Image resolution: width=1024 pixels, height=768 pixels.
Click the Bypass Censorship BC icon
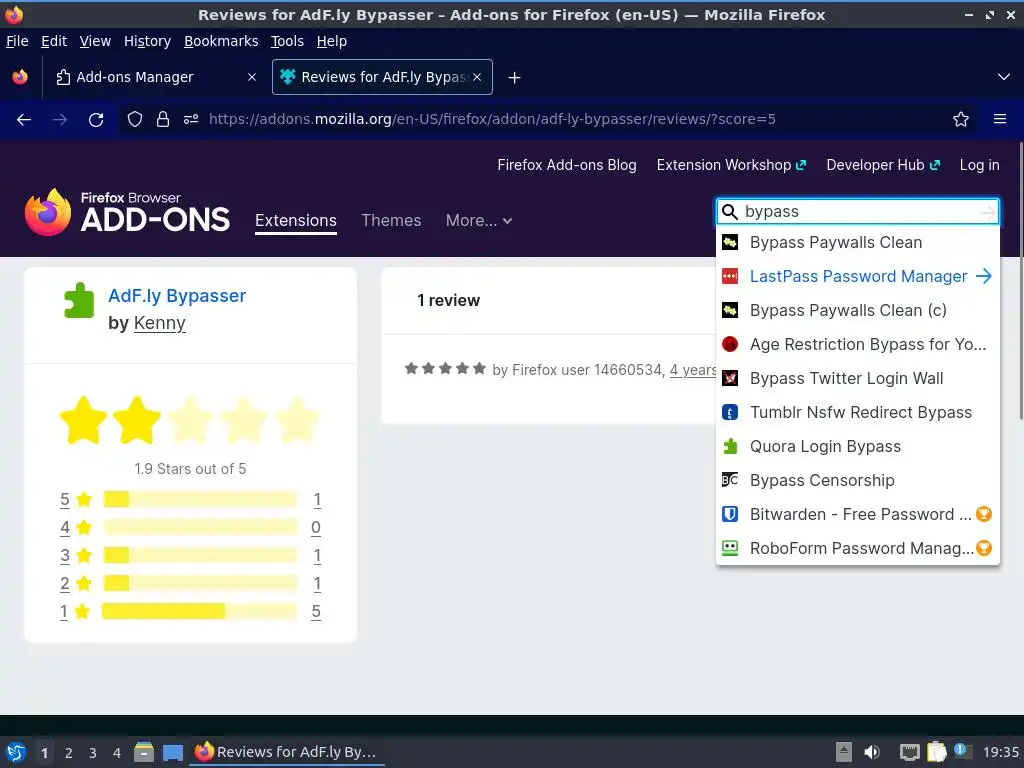click(730, 480)
